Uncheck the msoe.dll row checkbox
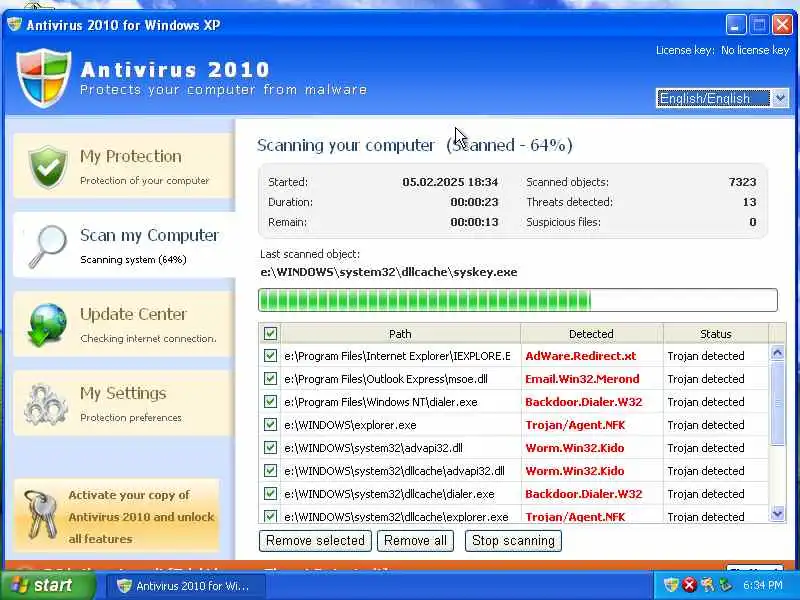This screenshot has height=600, width=800. pyautogui.click(x=270, y=379)
